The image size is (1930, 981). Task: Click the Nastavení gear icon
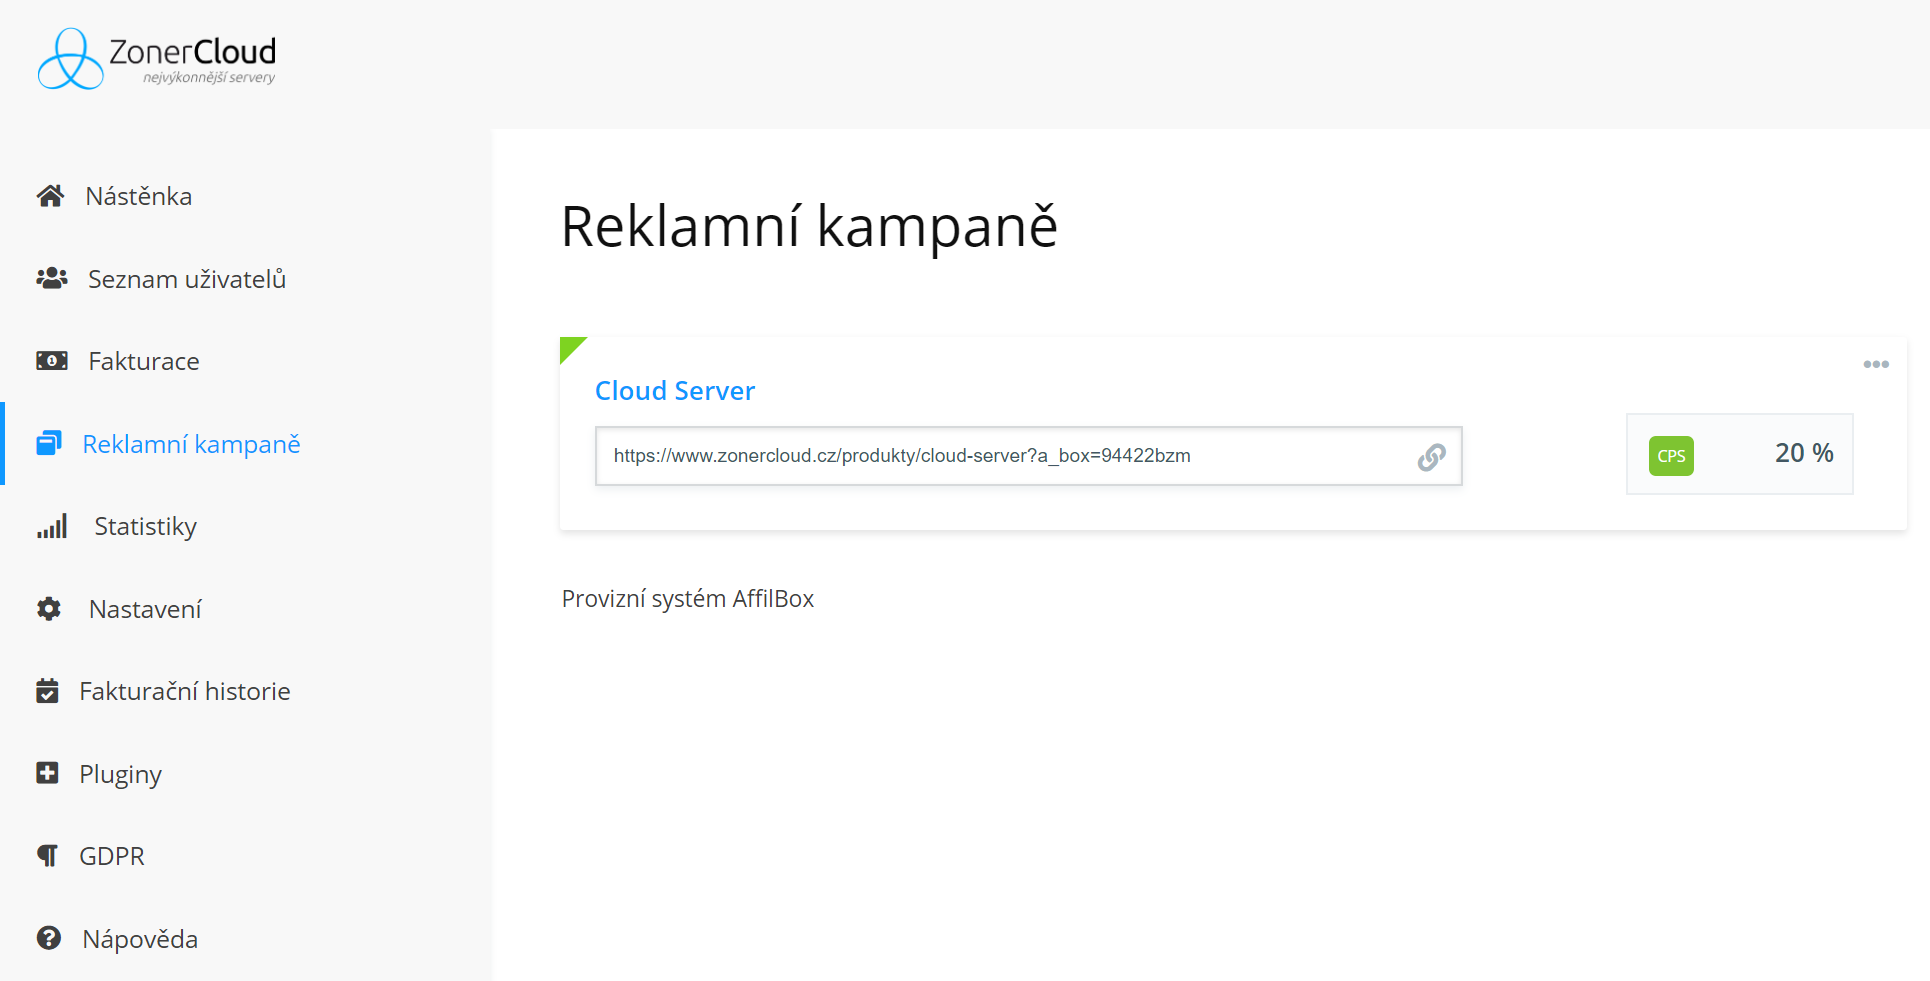(49, 608)
